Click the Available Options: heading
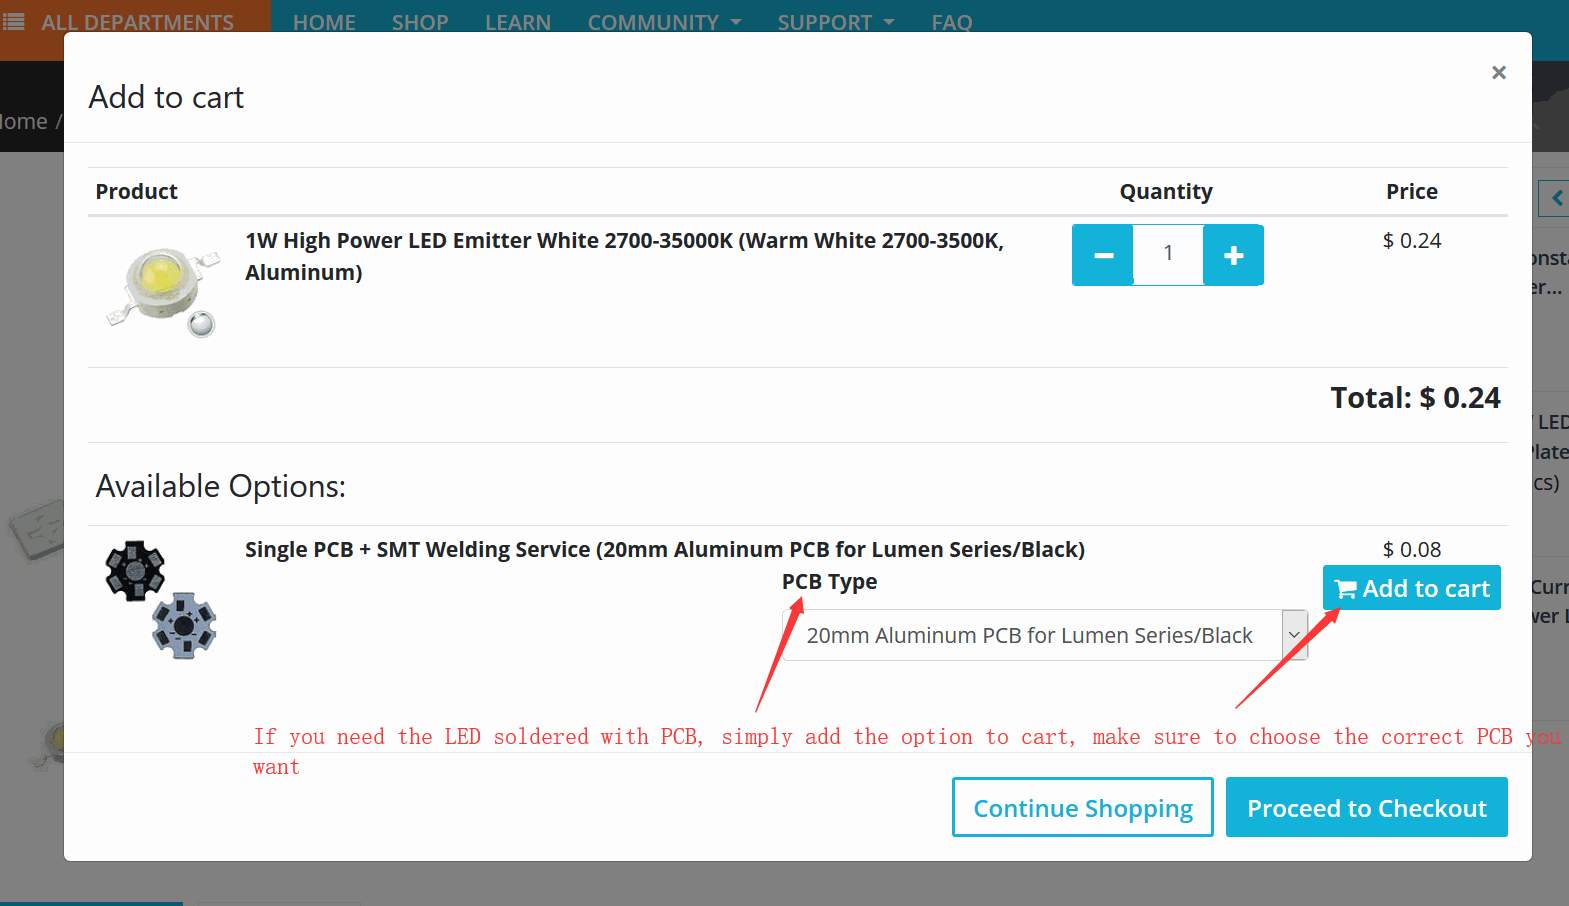The width and height of the screenshot is (1569, 906). pyautogui.click(x=221, y=486)
